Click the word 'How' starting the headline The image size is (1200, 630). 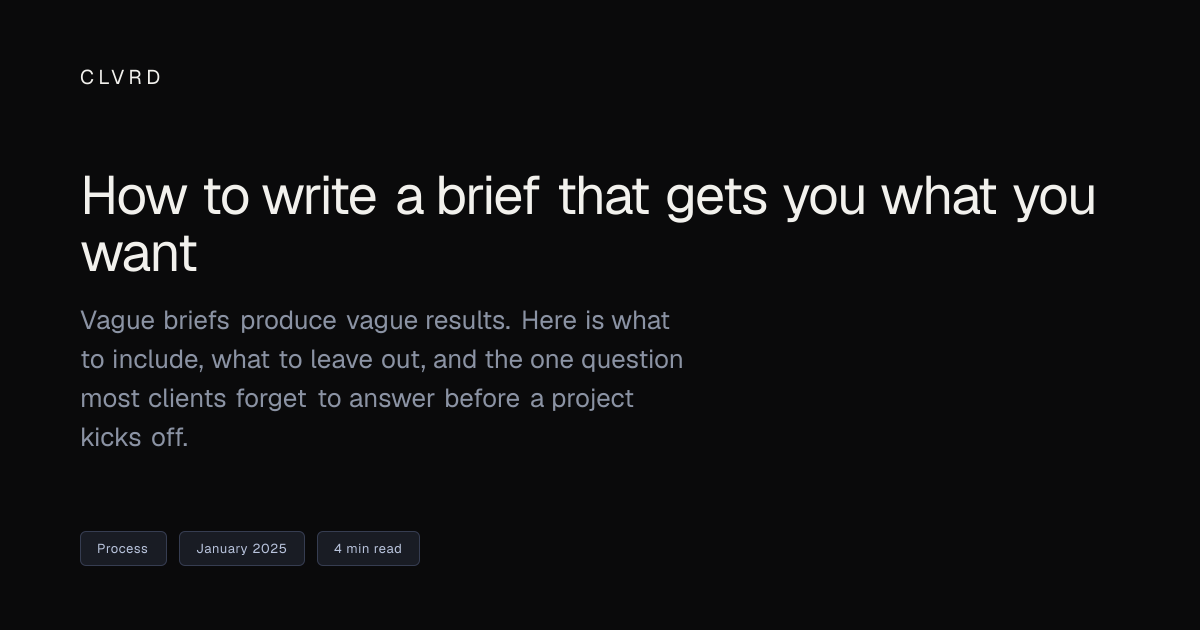coord(134,195)
